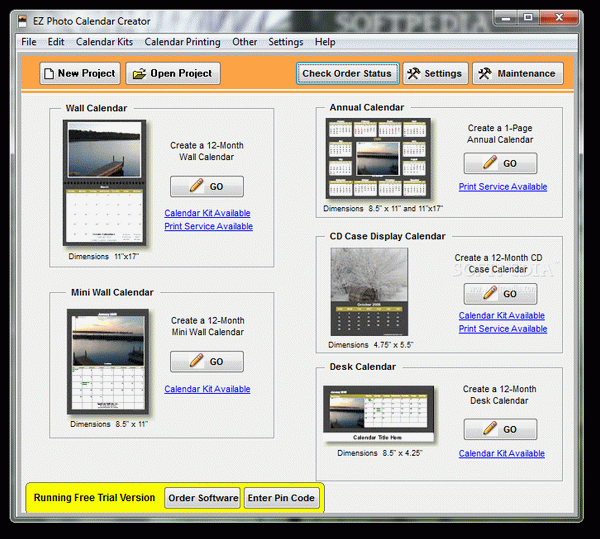600x539 pixels.
Task: Click the Open Project button
Action: point(173,73)
